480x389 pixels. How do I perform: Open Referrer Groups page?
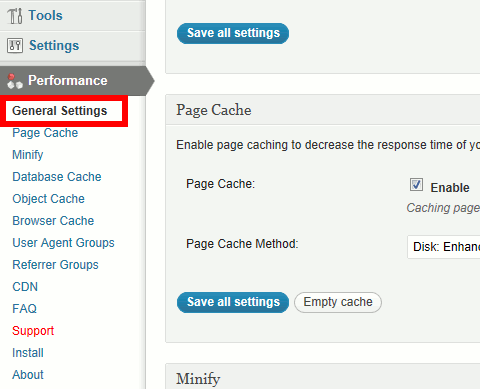[55, 265]
